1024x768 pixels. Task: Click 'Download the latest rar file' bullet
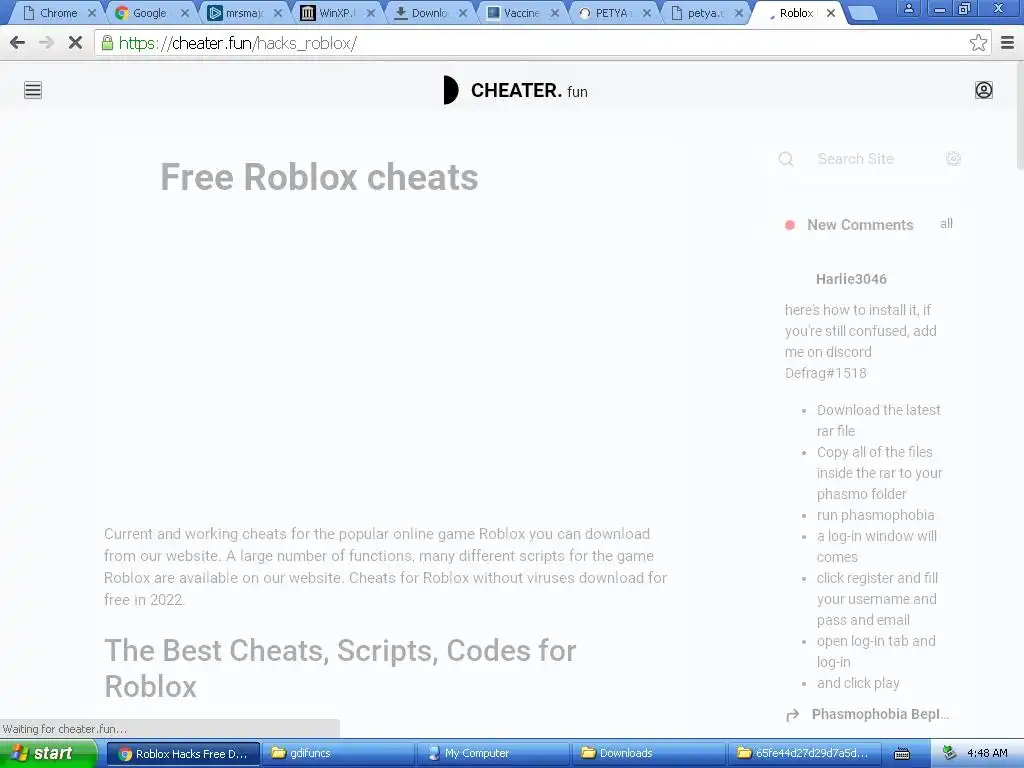point(878,421)
